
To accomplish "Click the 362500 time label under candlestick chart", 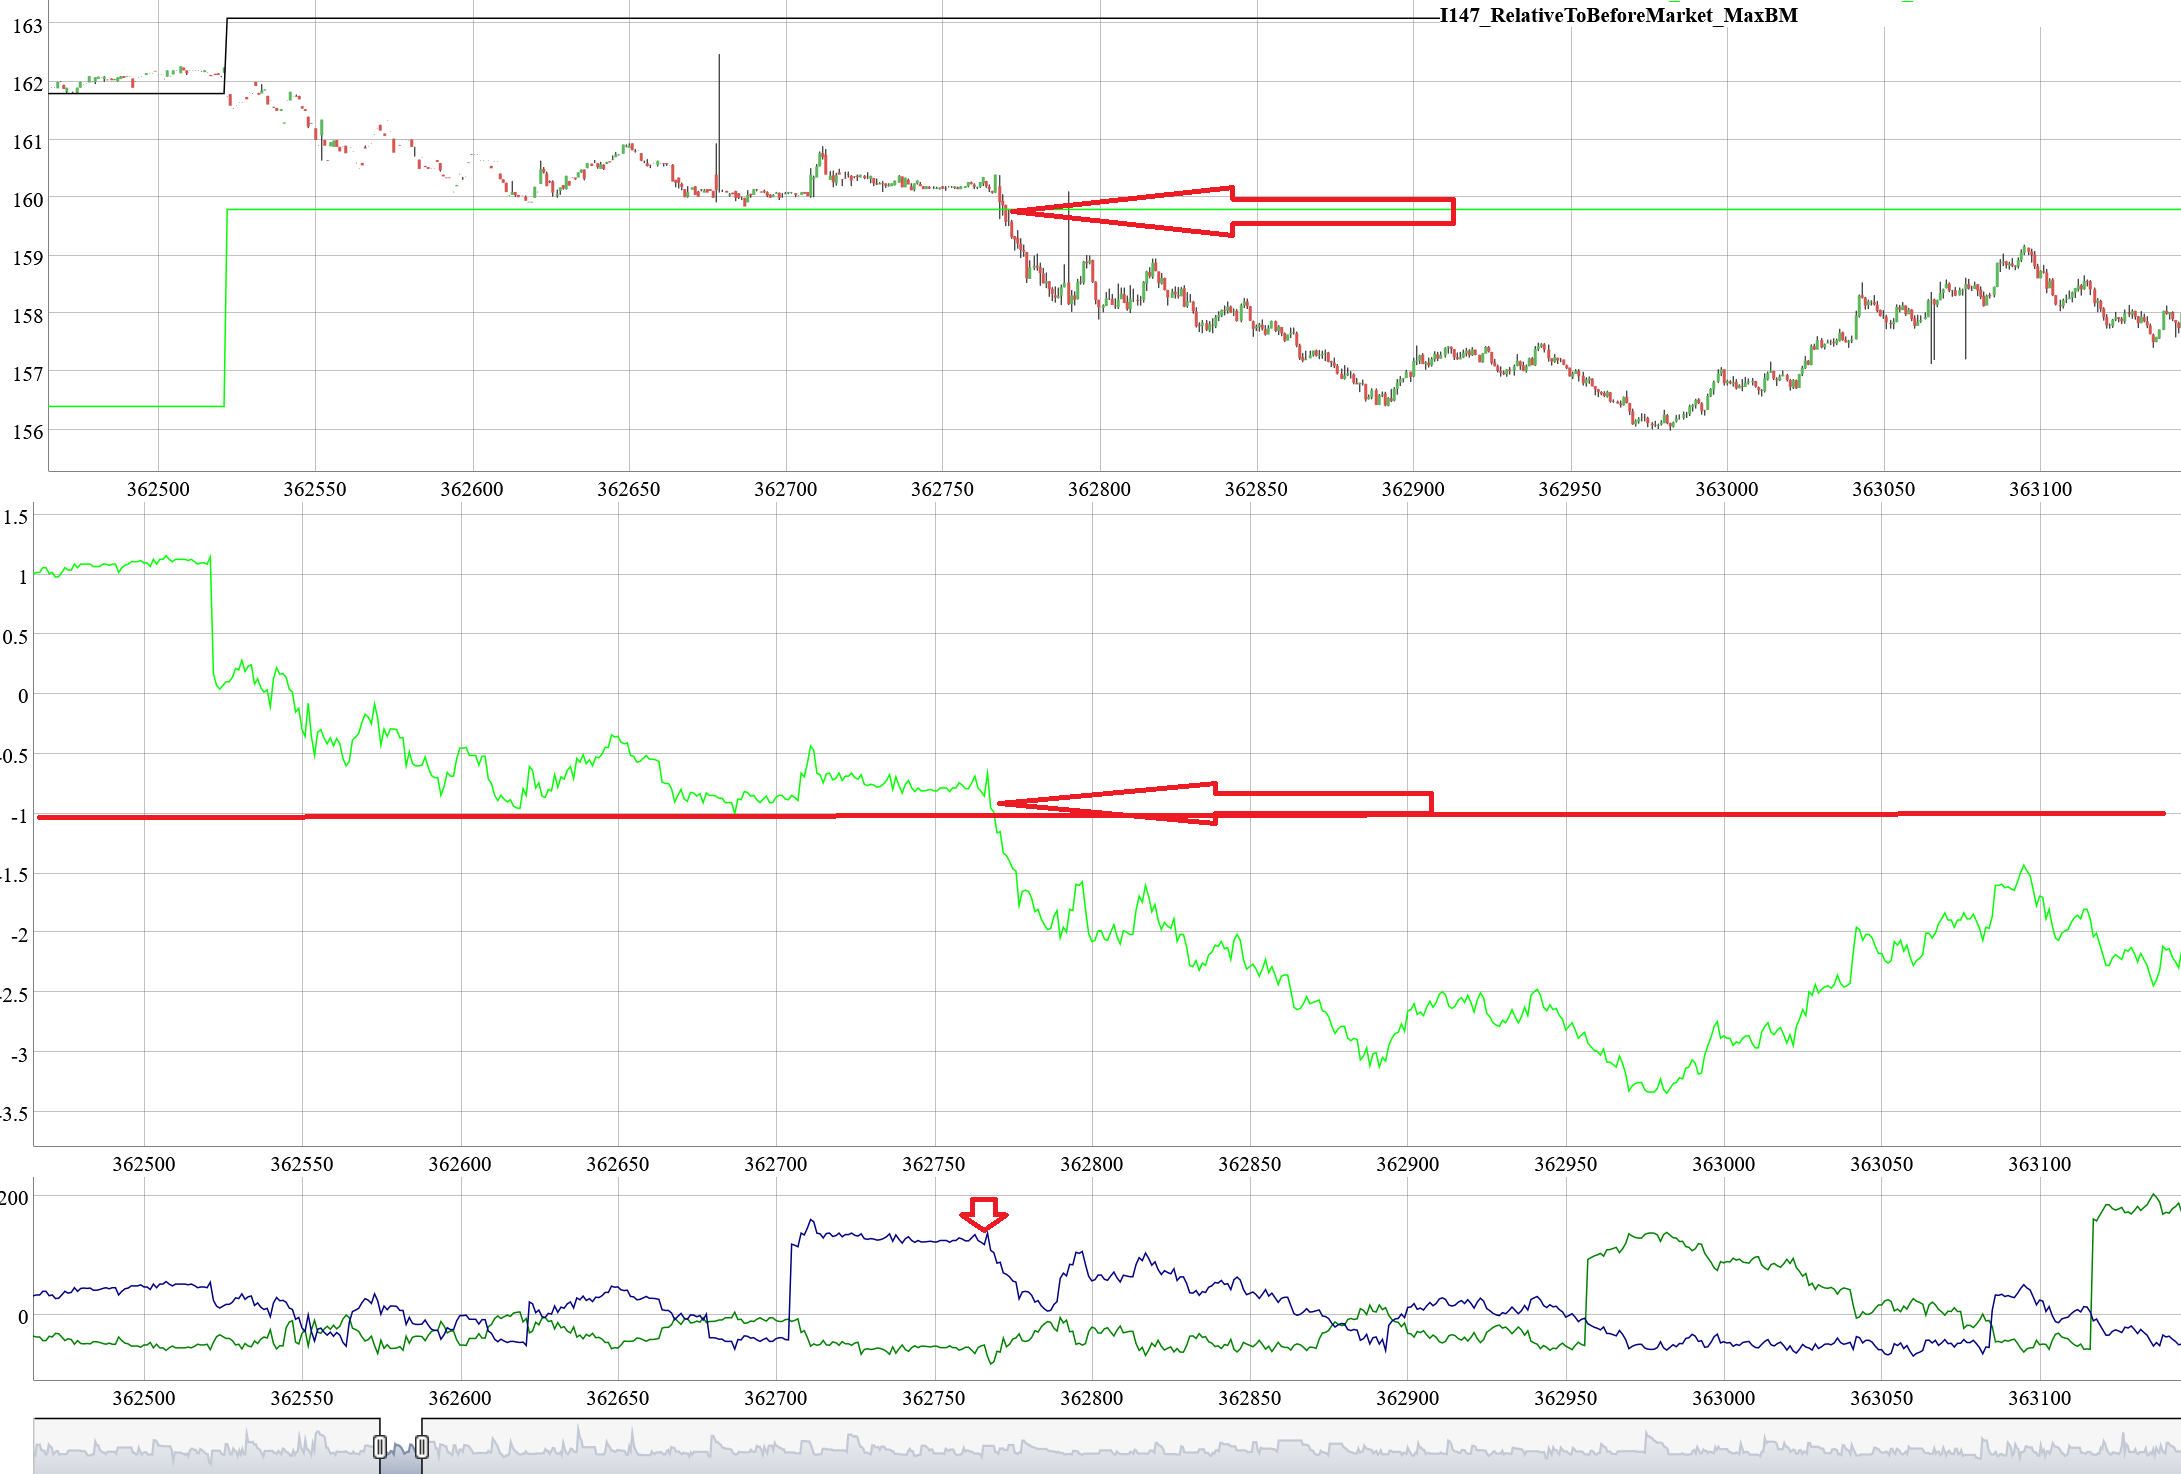I will click(x=158, y=489).
